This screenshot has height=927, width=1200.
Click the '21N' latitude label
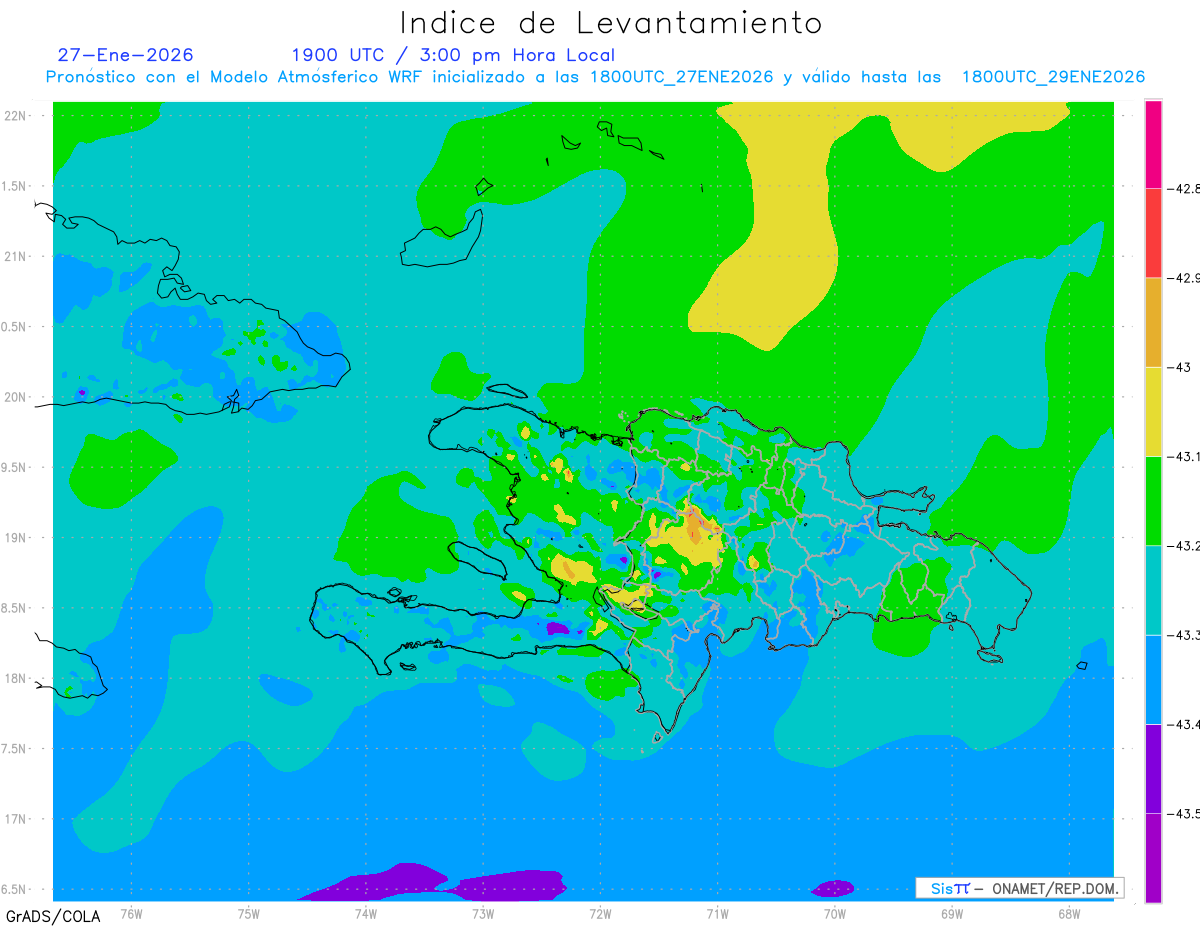(x=16, y=257)
